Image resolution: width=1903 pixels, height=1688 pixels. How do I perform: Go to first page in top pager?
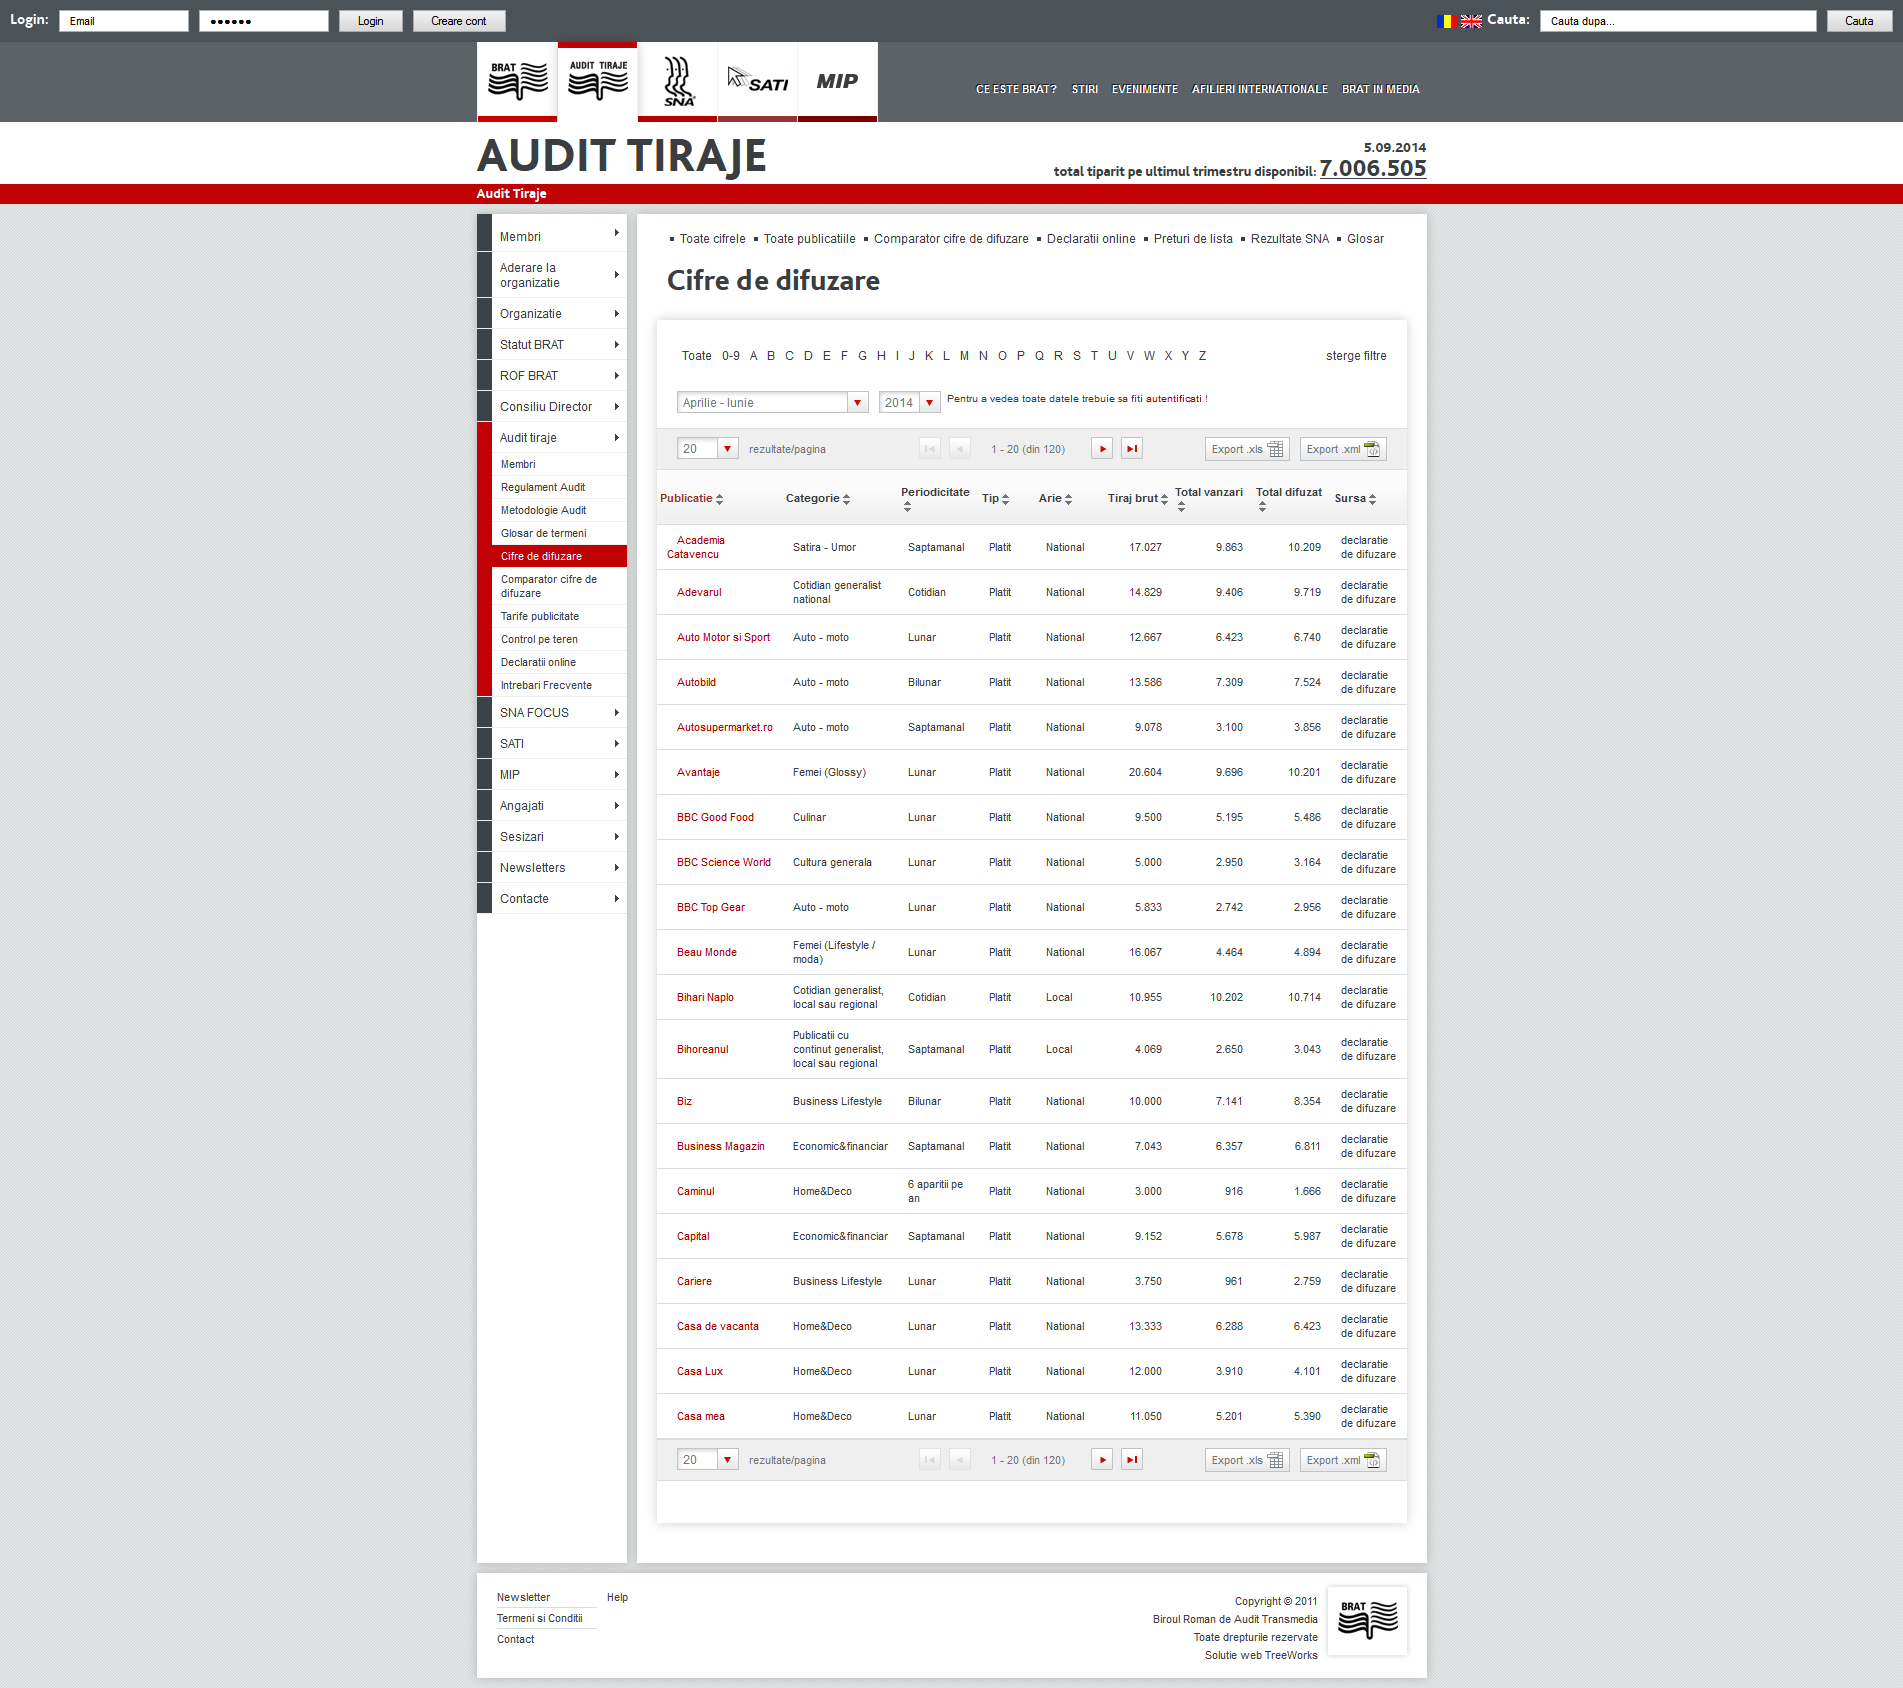[x=930, y=449]
